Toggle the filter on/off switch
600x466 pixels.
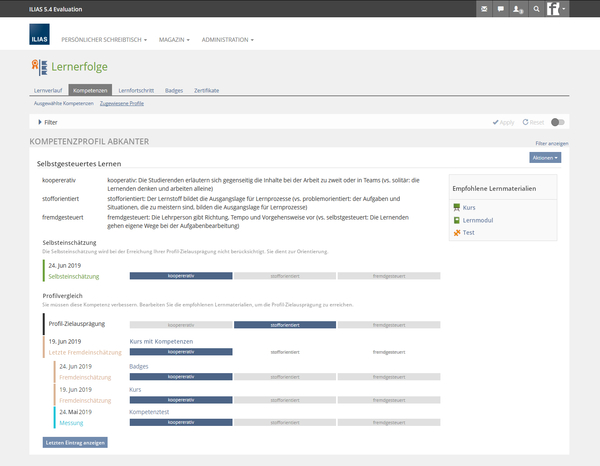coord(558,122)
